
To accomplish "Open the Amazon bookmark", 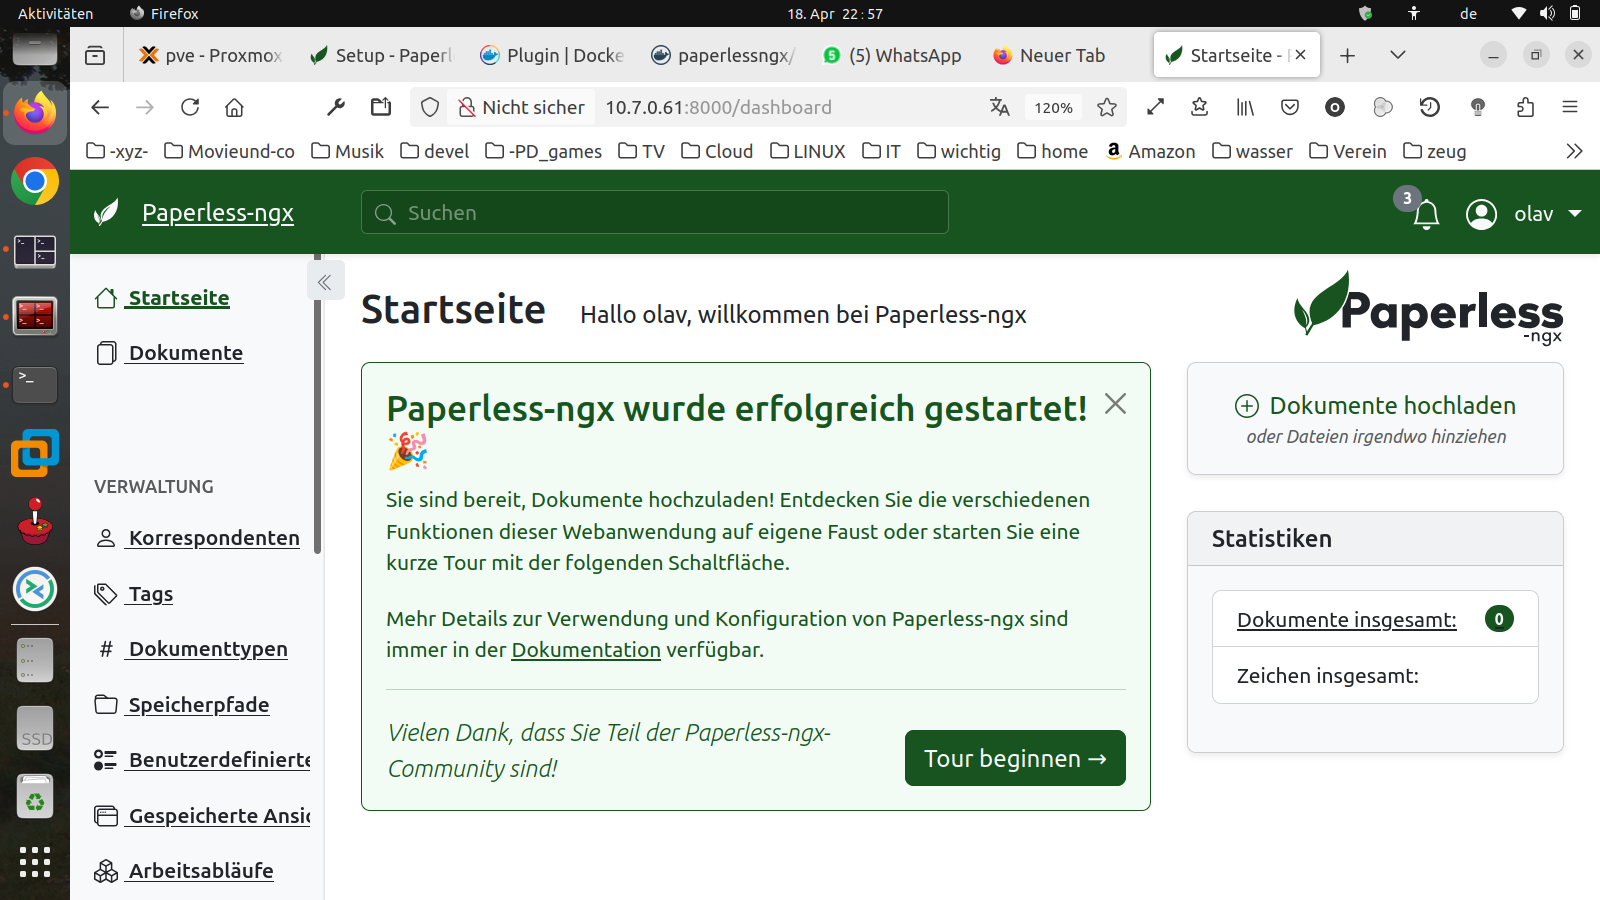I will pos(1151,151).
